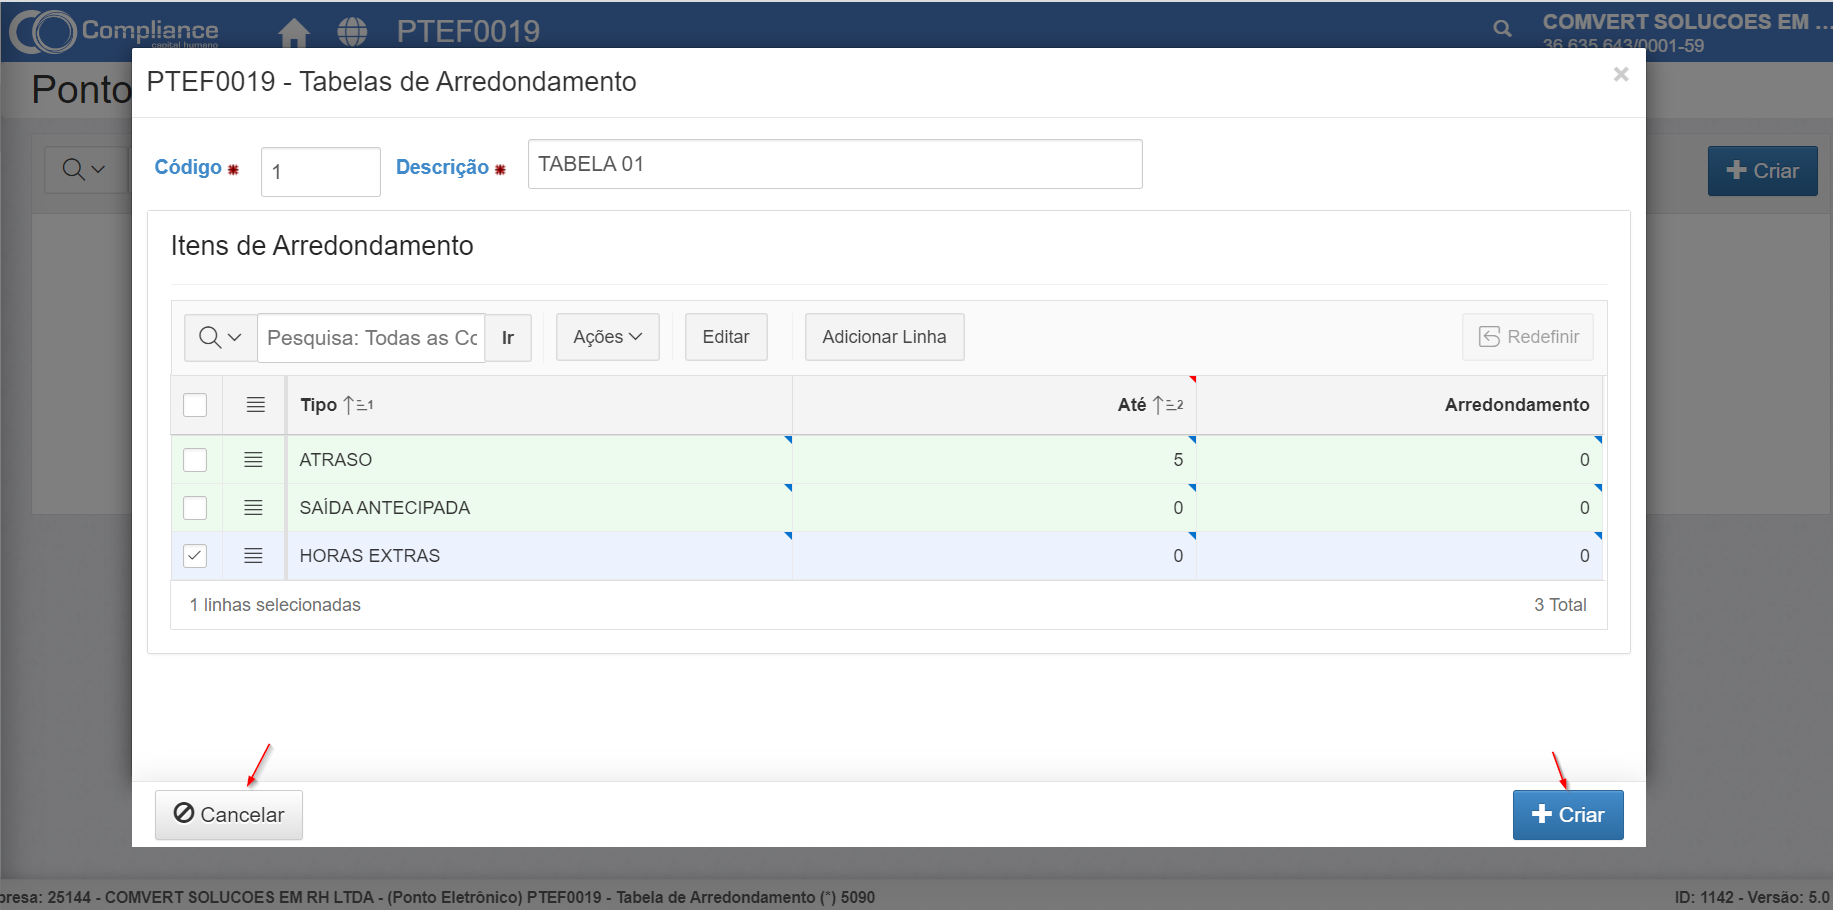Click PTEF0019 title in top bar
The width and height of the screenshot is (1833, 910).
click(468, 32)
